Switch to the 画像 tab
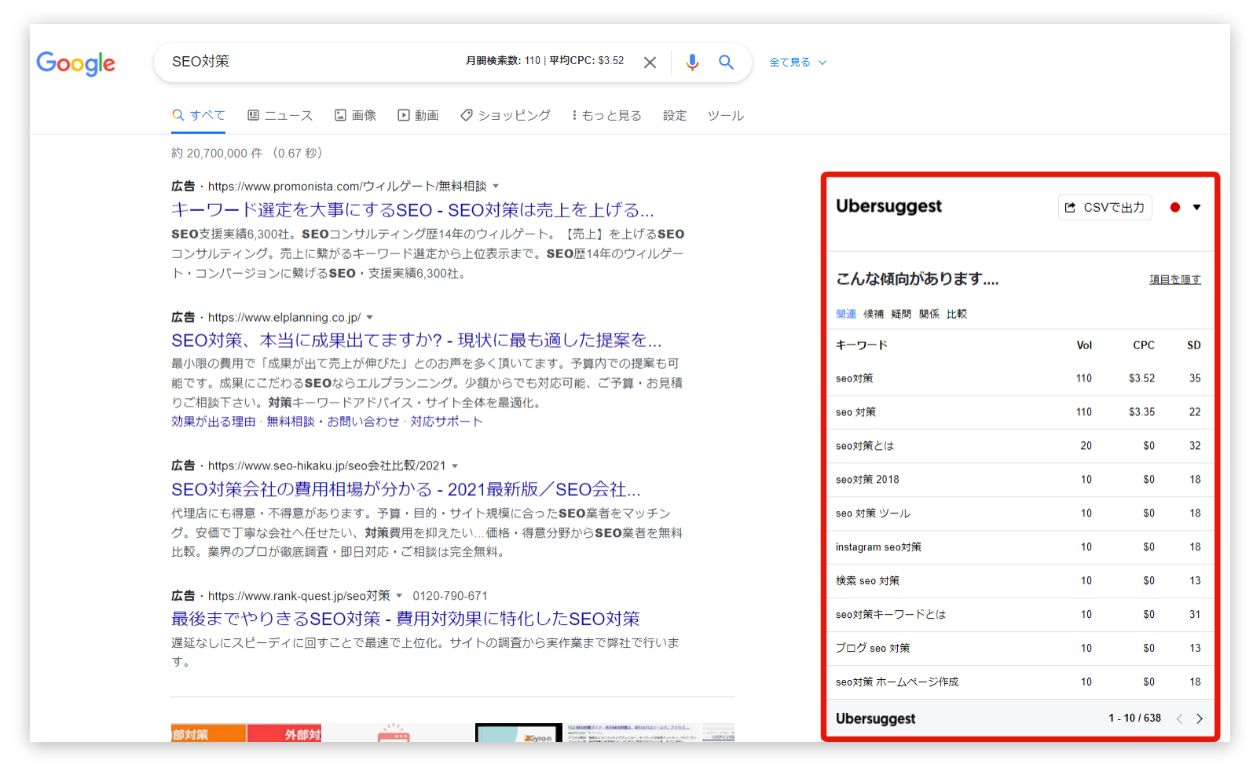This screenshot has width=1260, height=772. 355,115
